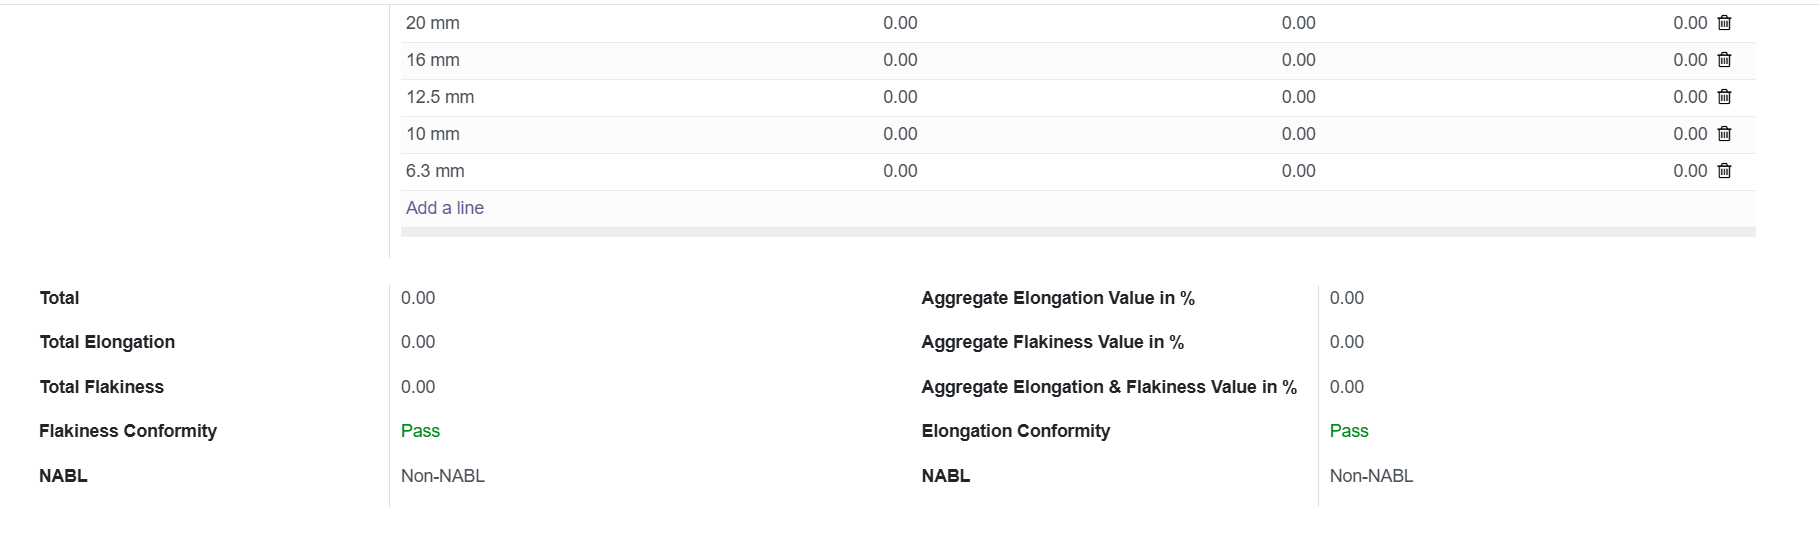Click the left Non-NABL value
This screenshot has height=535, width=1819.
tap(443, 476)
